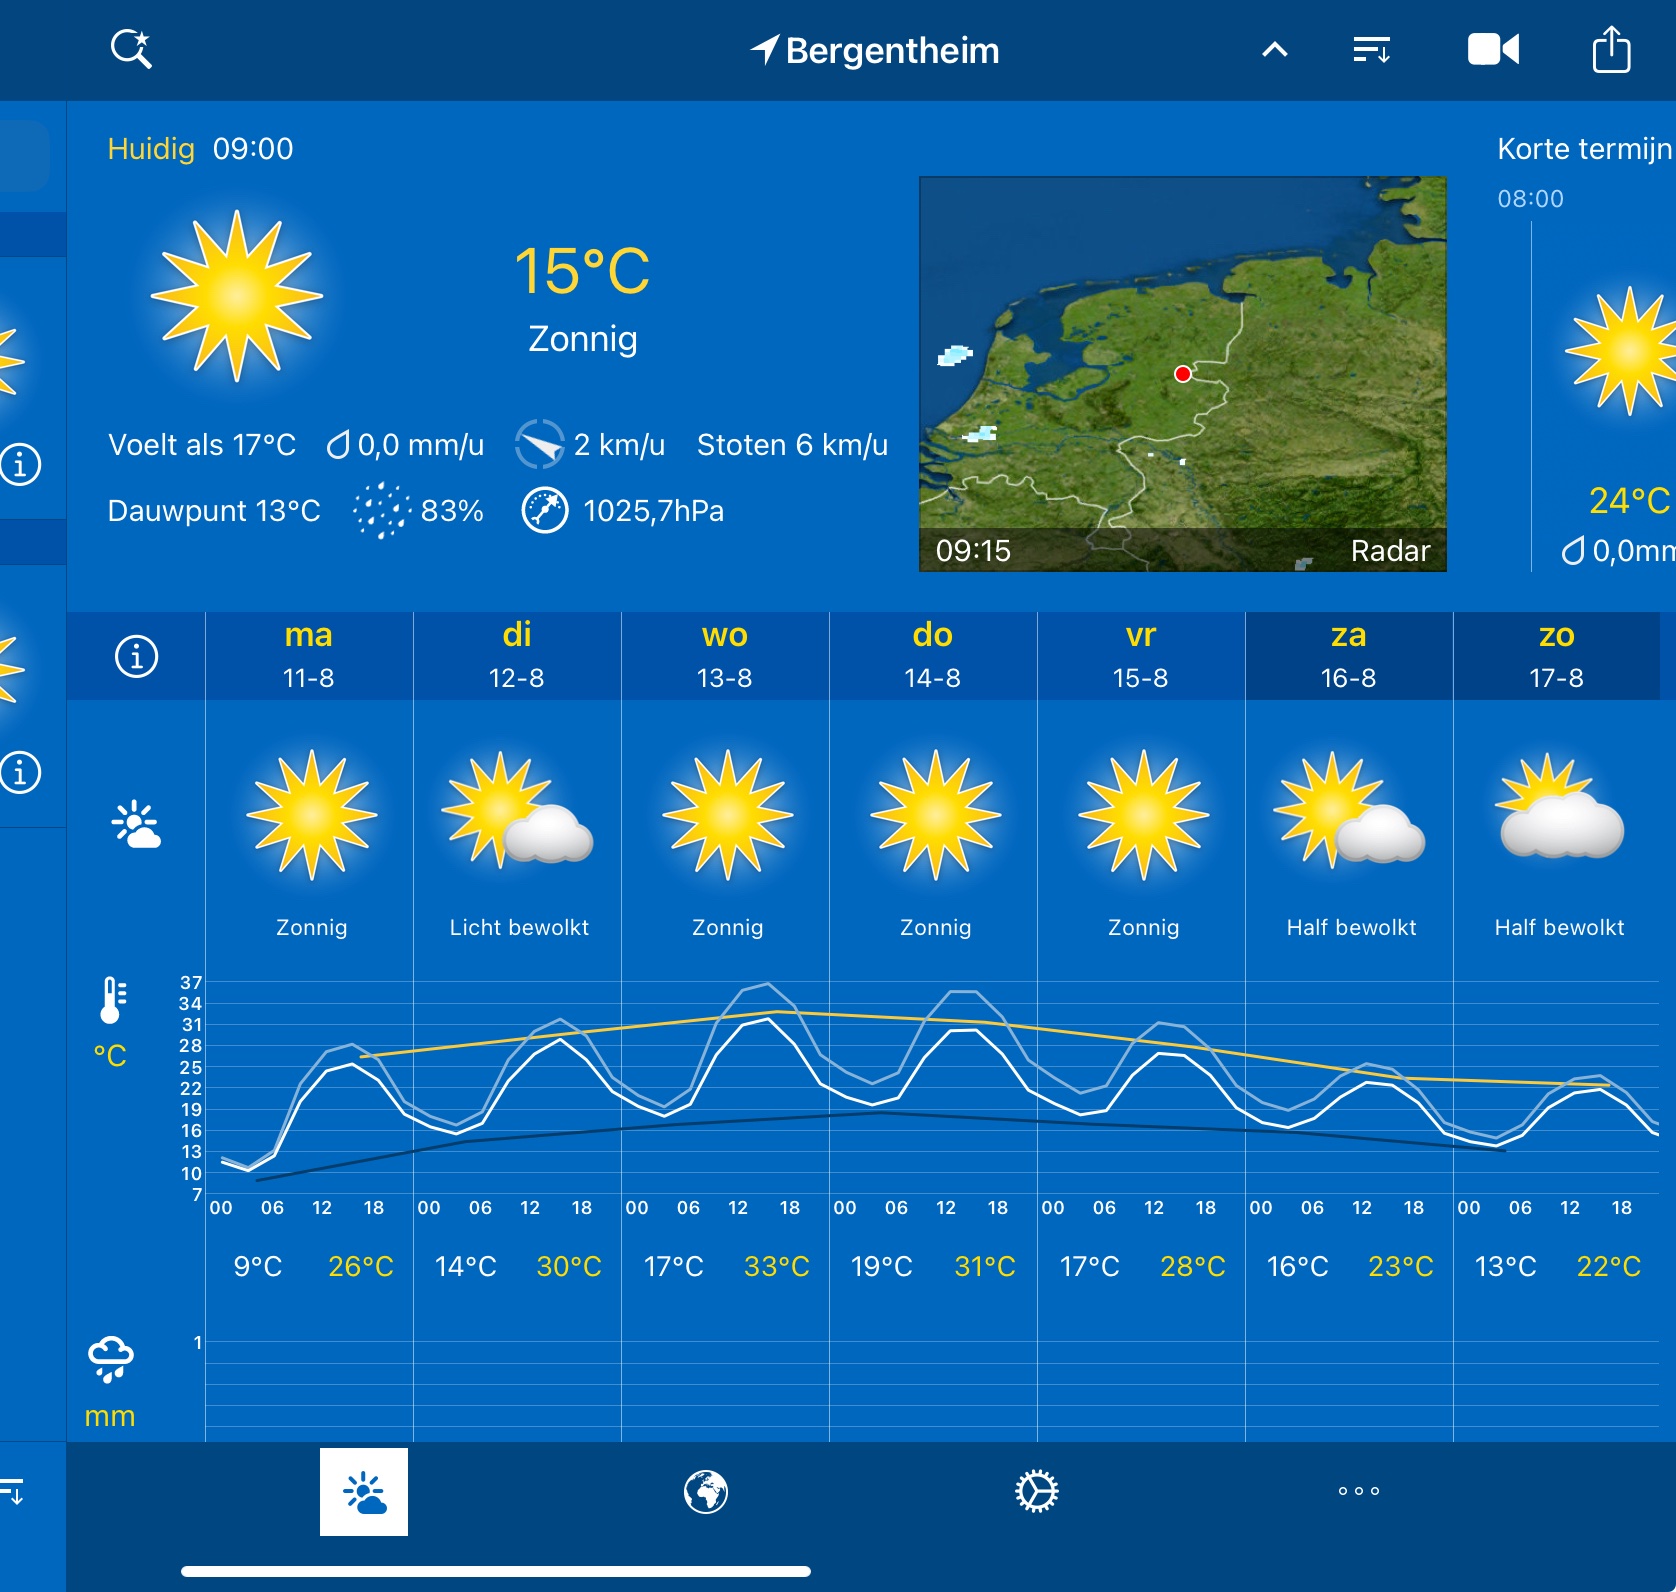Tap the precipitation rain cloud icon

pyautogui.click(x=110, y=1359)
